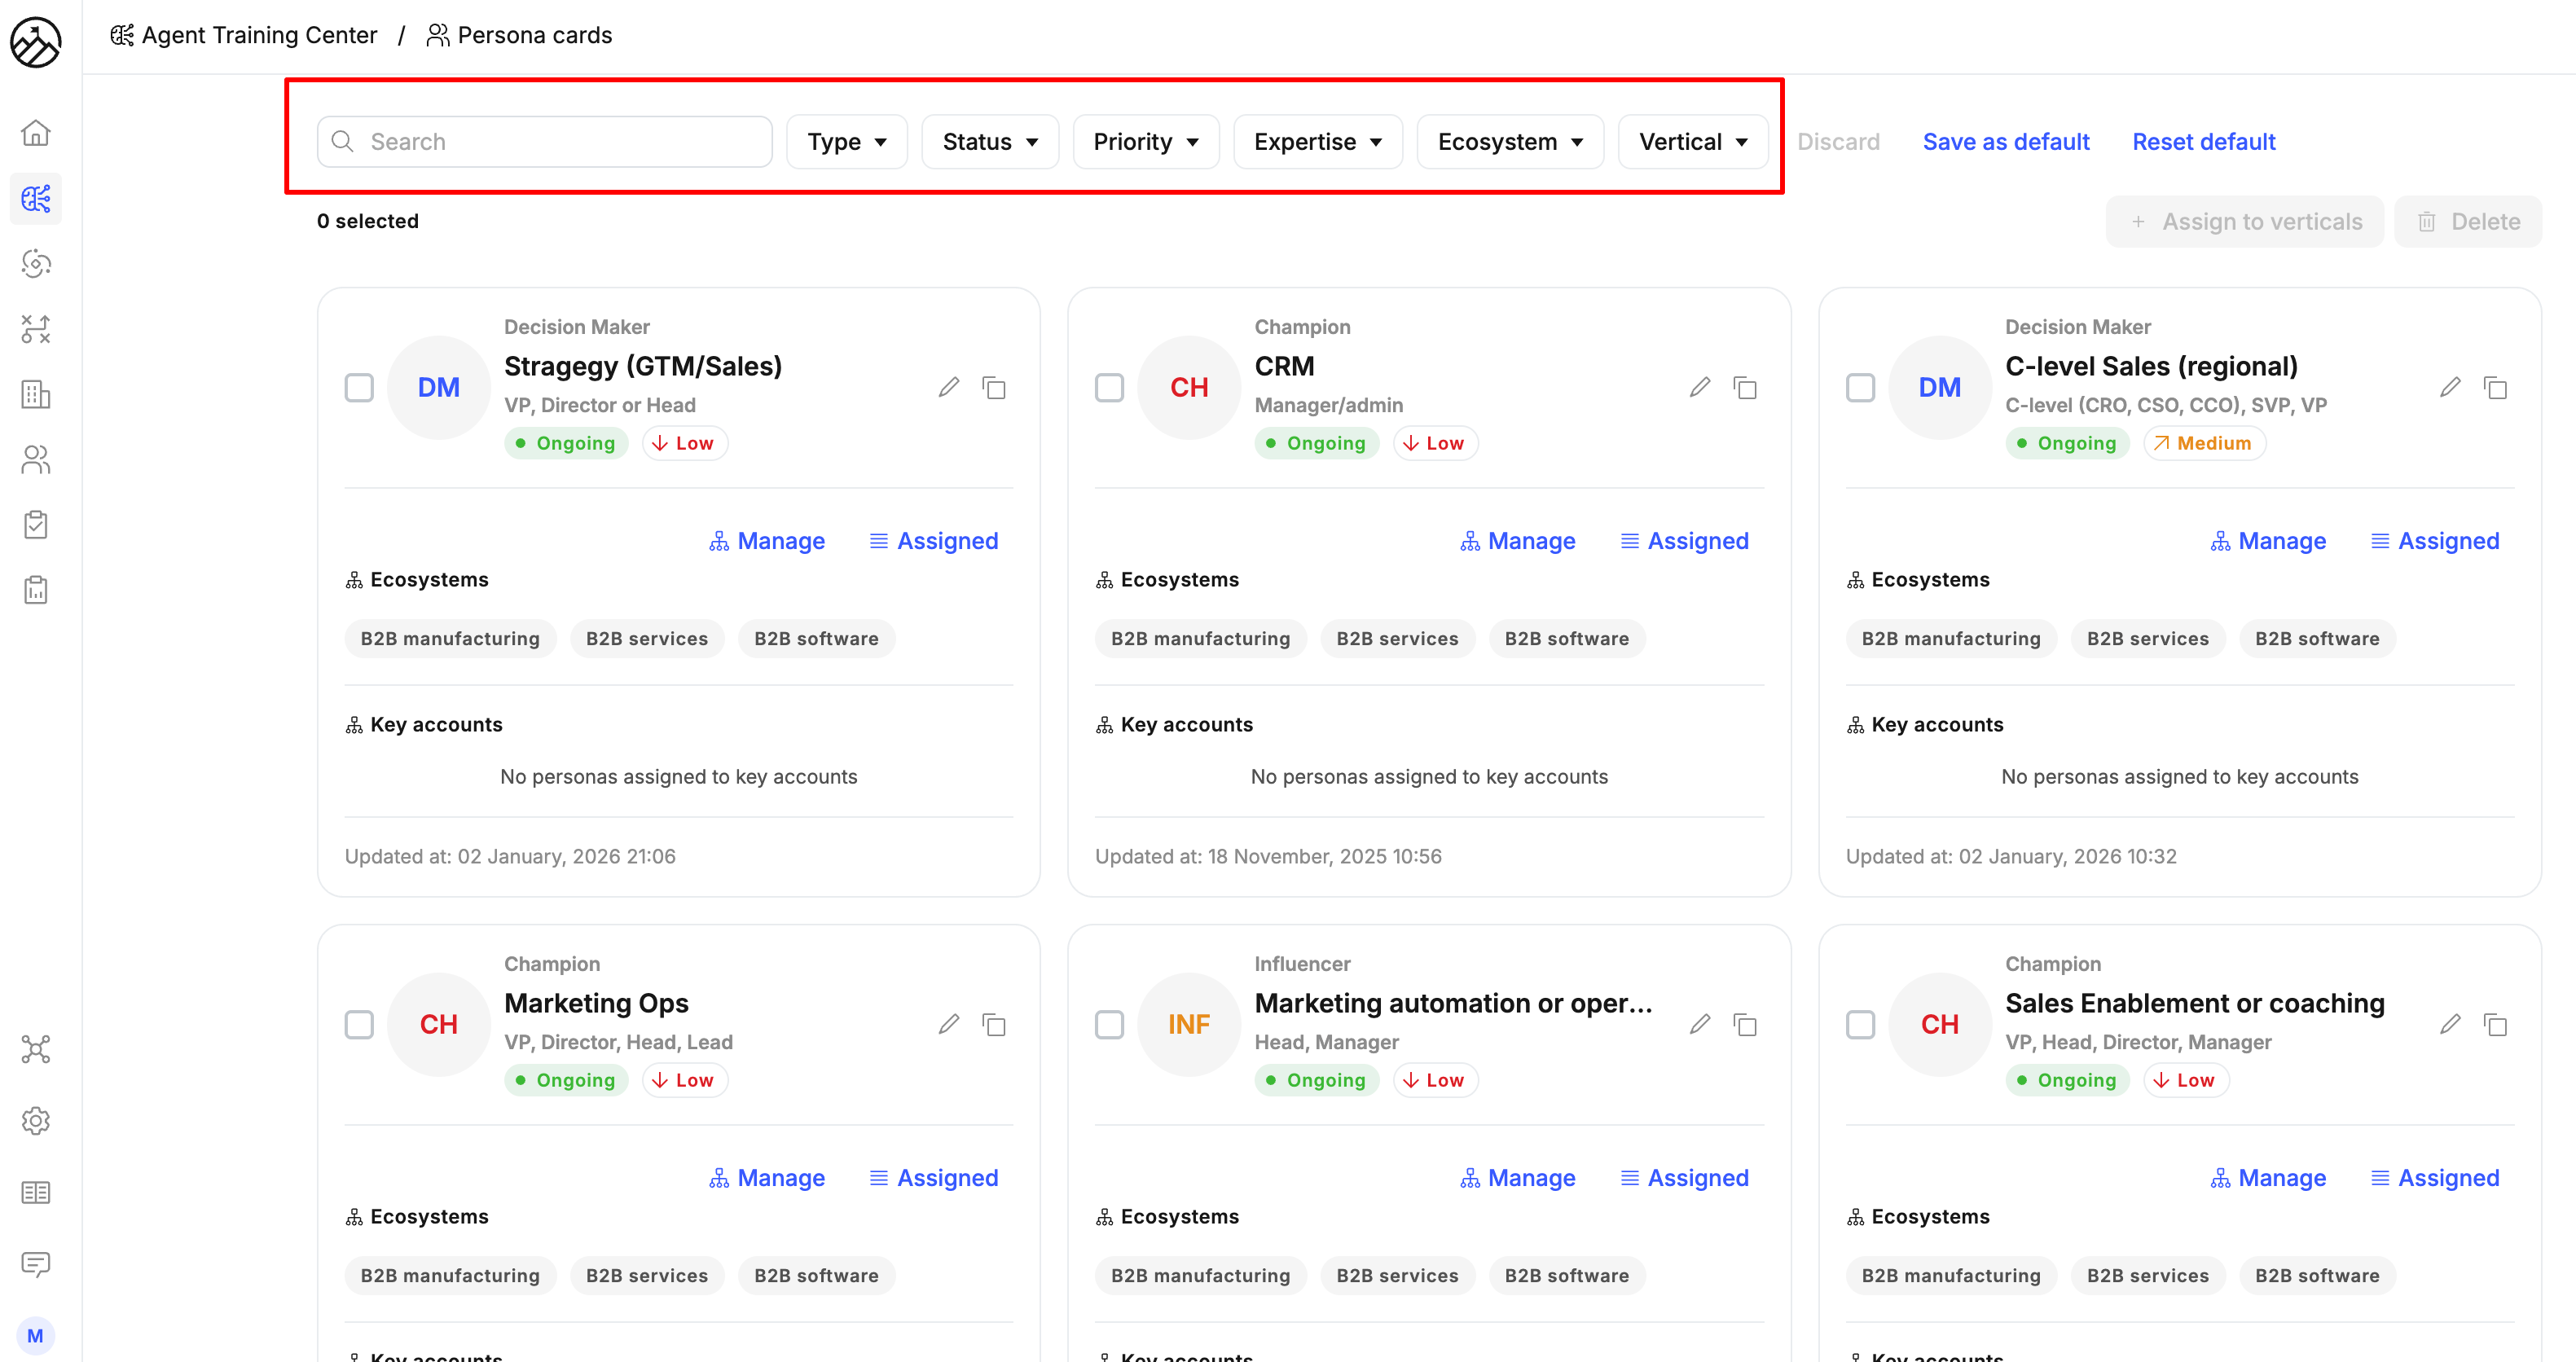The image size is (2576, 1362).
Task: Duplicate the Stragegy (GTM/Sales) persona card
Action: [994, 387]
